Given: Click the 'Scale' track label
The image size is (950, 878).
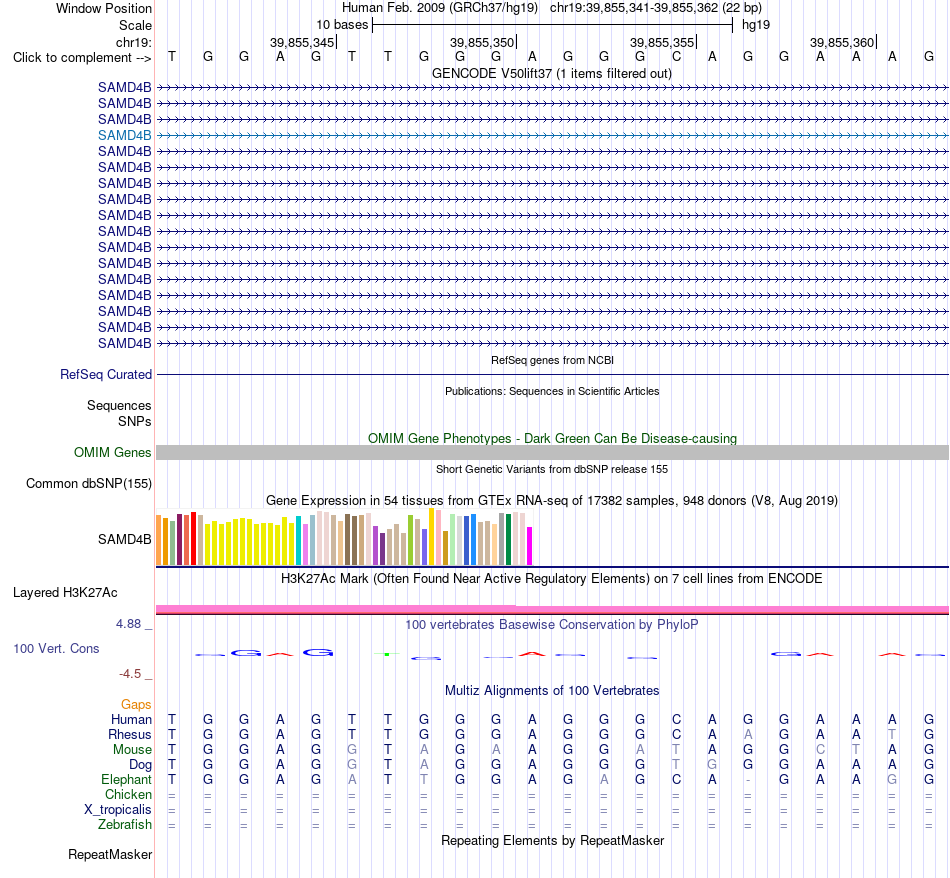Looking at the screenshot, I should coord(135,25).
